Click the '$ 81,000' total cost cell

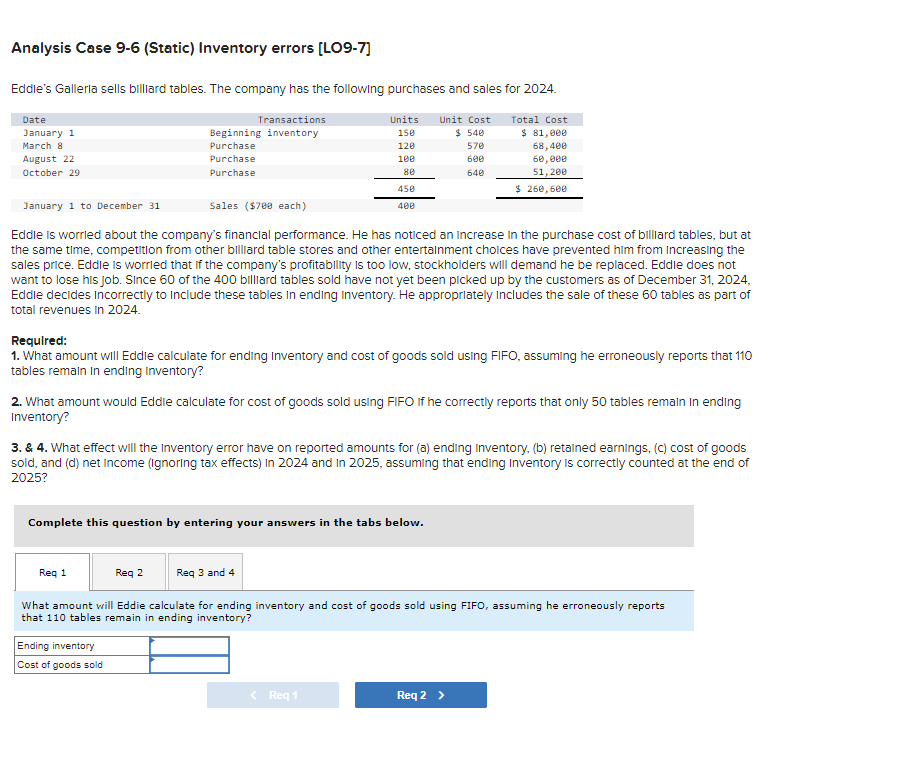544,133
